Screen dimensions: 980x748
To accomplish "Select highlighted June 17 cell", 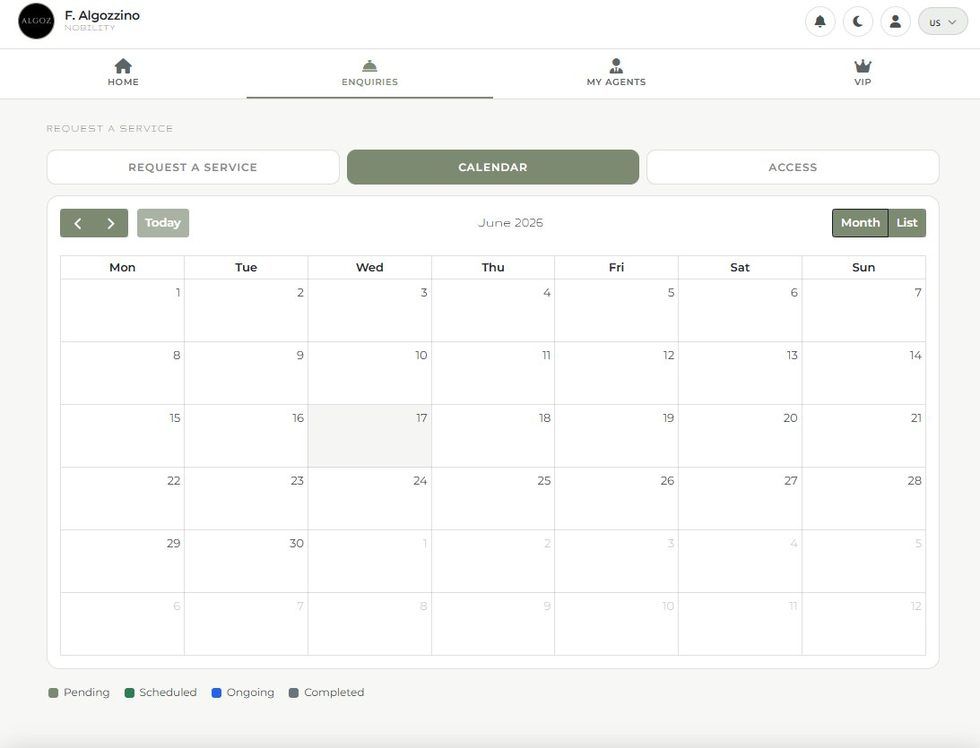I will click(369, 436).
